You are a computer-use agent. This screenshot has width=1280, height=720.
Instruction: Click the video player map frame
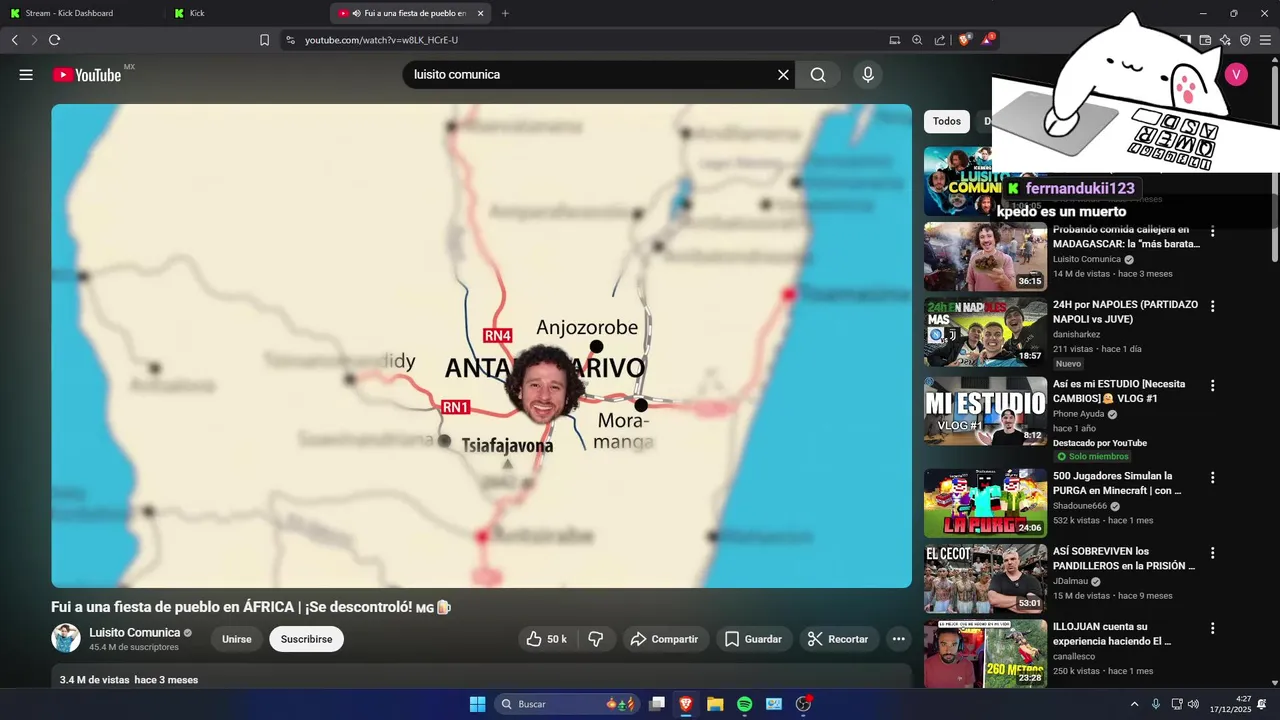[x=481, y=346]
